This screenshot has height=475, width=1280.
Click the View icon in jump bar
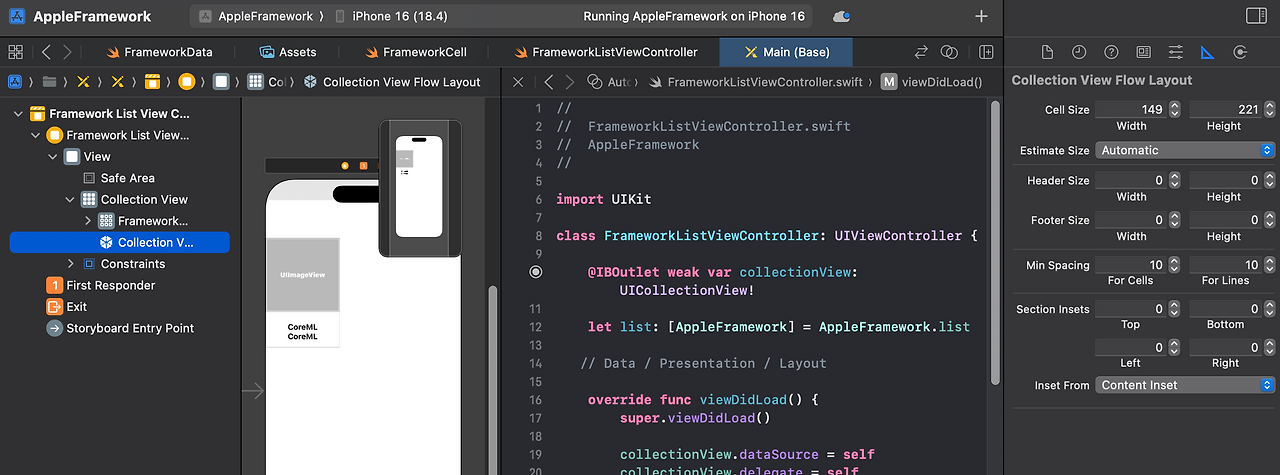(221, 82)
